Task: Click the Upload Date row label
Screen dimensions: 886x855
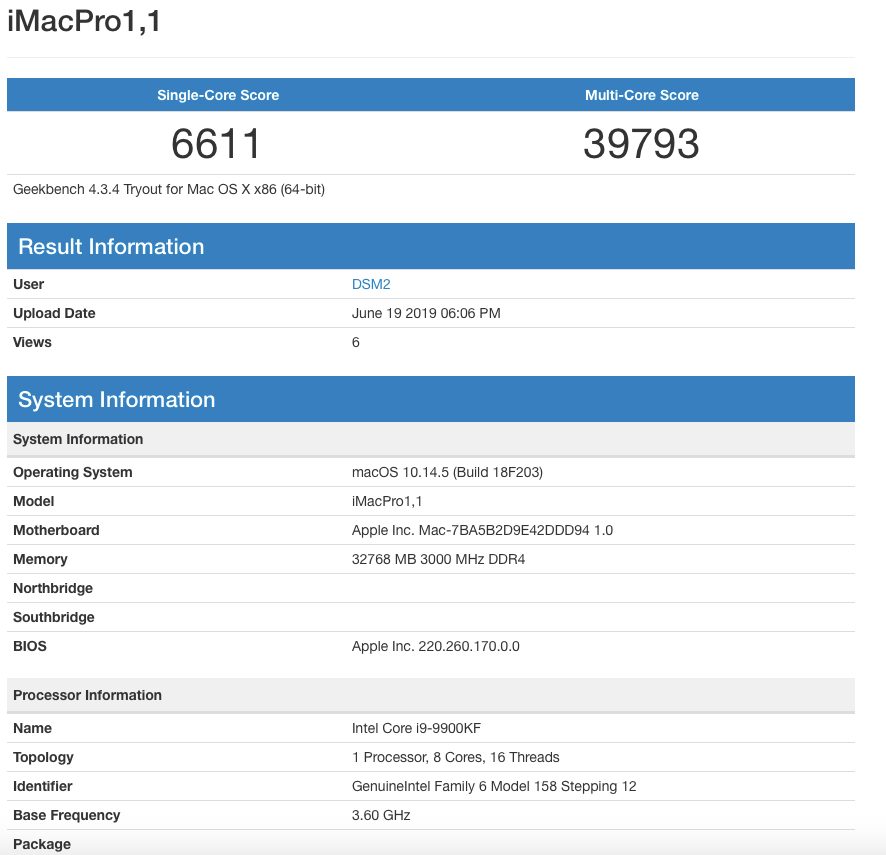Action: [x=54, y=313]
